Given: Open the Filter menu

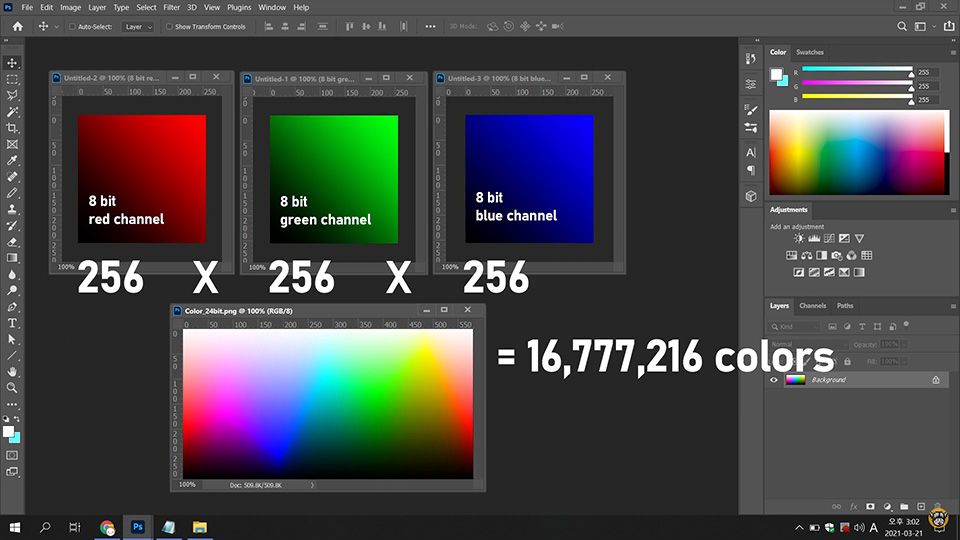Looking at the screenshot, I should click(171, 7).
